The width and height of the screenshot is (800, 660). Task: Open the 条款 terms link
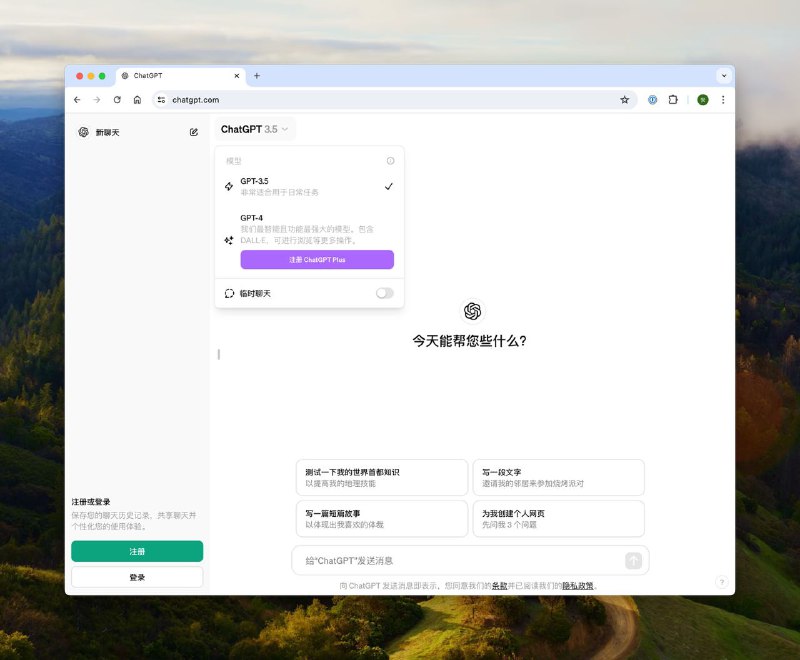[499, 586]
